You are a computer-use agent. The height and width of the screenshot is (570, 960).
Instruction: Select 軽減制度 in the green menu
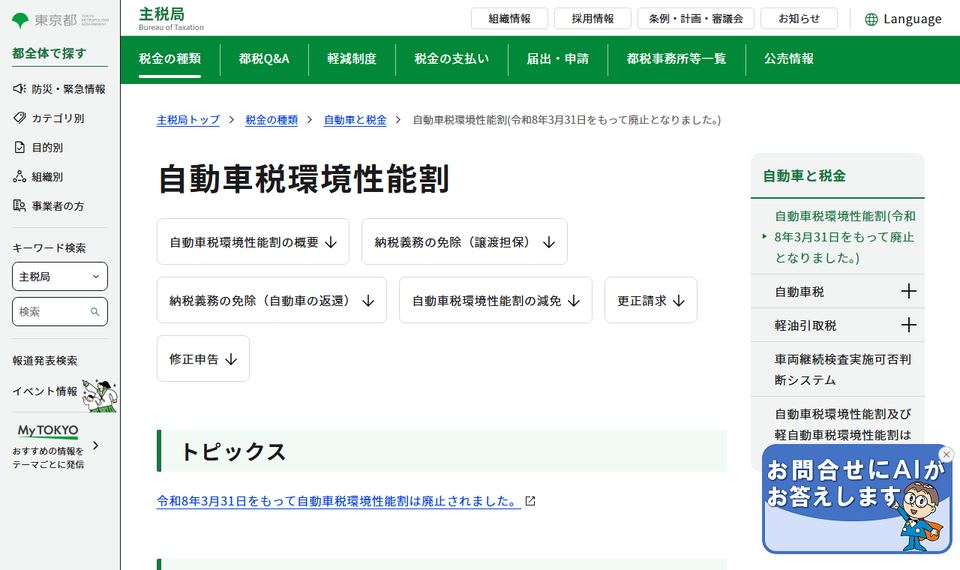tap(351, 59)
